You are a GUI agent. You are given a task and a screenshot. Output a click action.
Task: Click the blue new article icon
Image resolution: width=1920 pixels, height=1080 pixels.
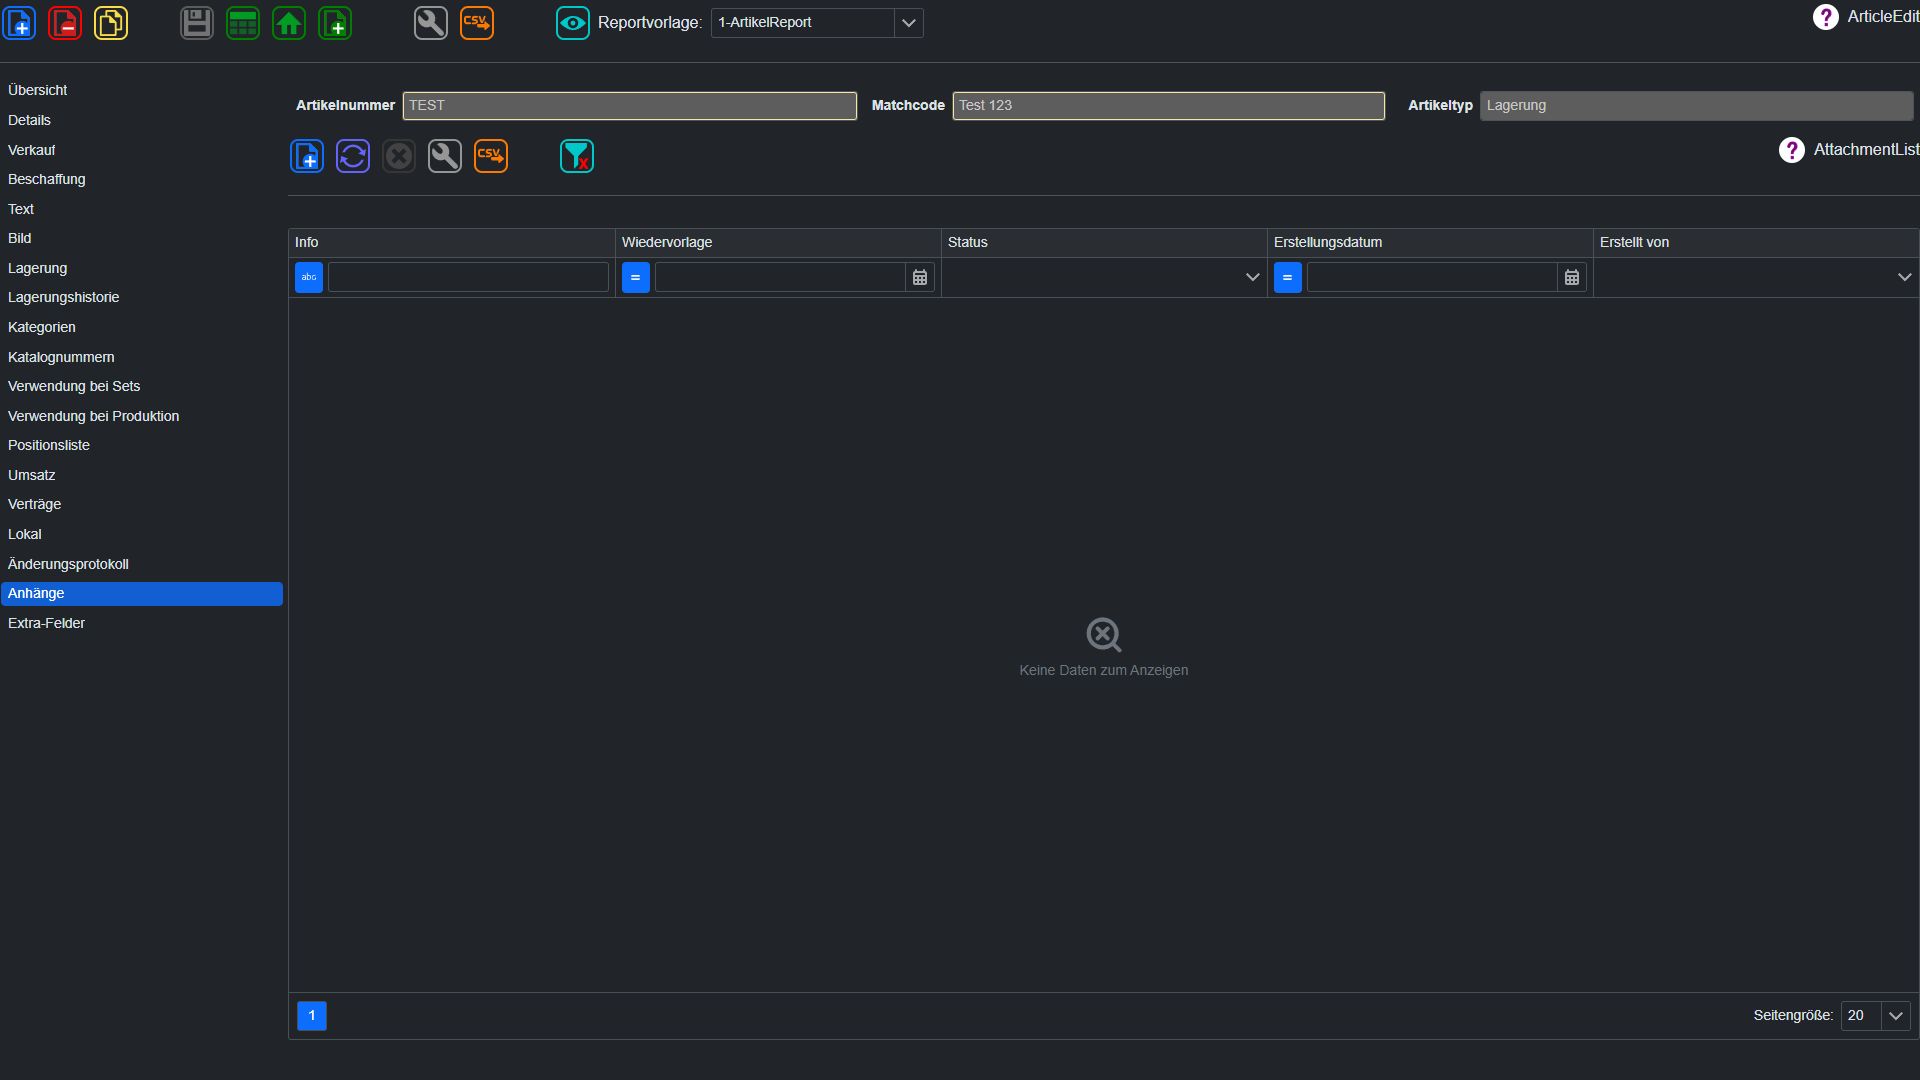tap(19, 23)
